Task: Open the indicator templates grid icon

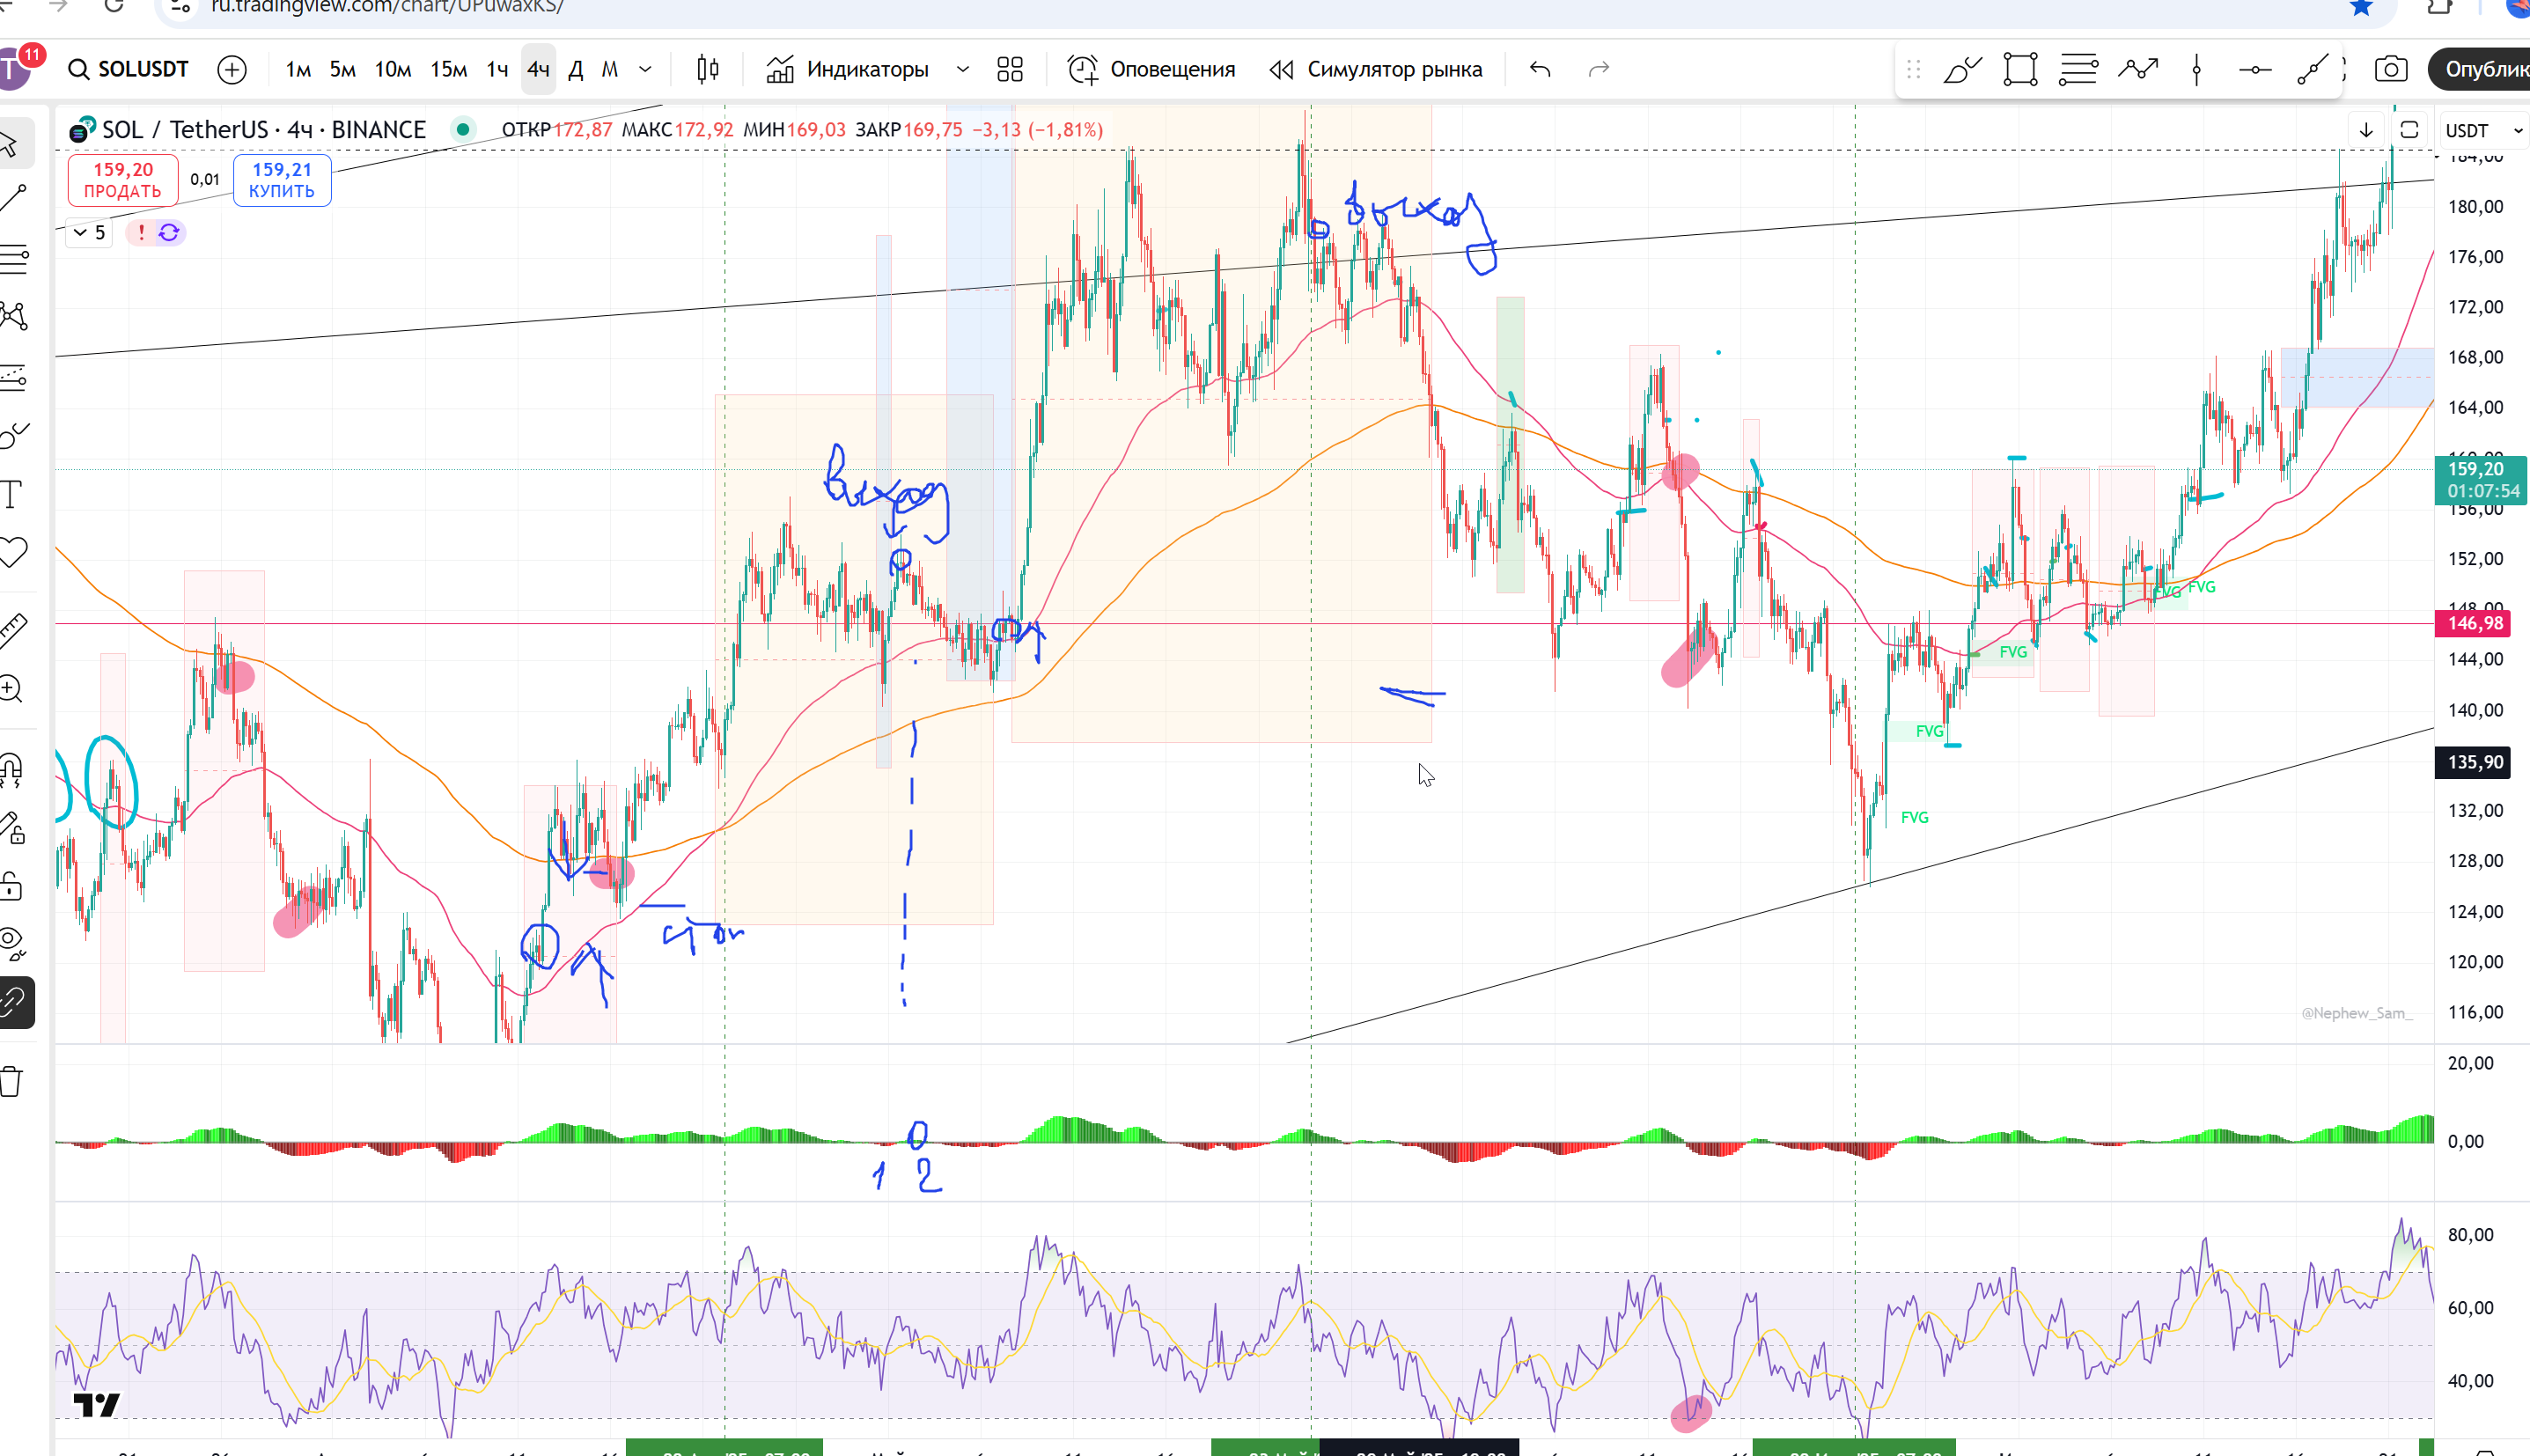Action: 1010,69
